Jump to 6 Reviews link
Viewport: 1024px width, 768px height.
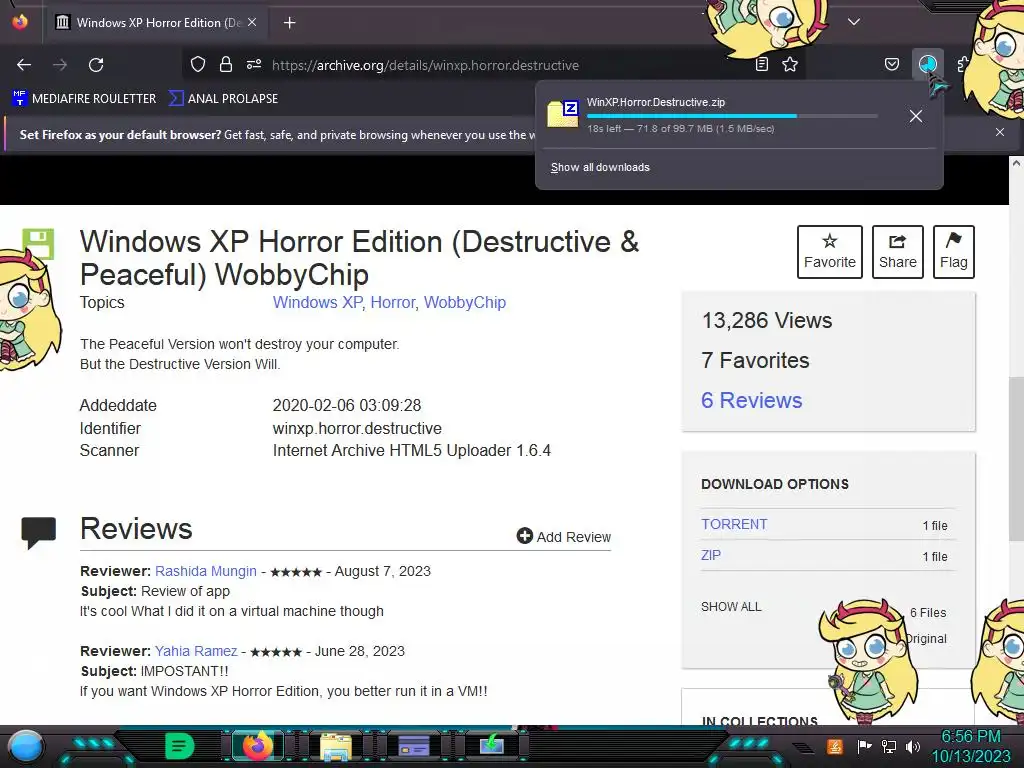point(752,400)
